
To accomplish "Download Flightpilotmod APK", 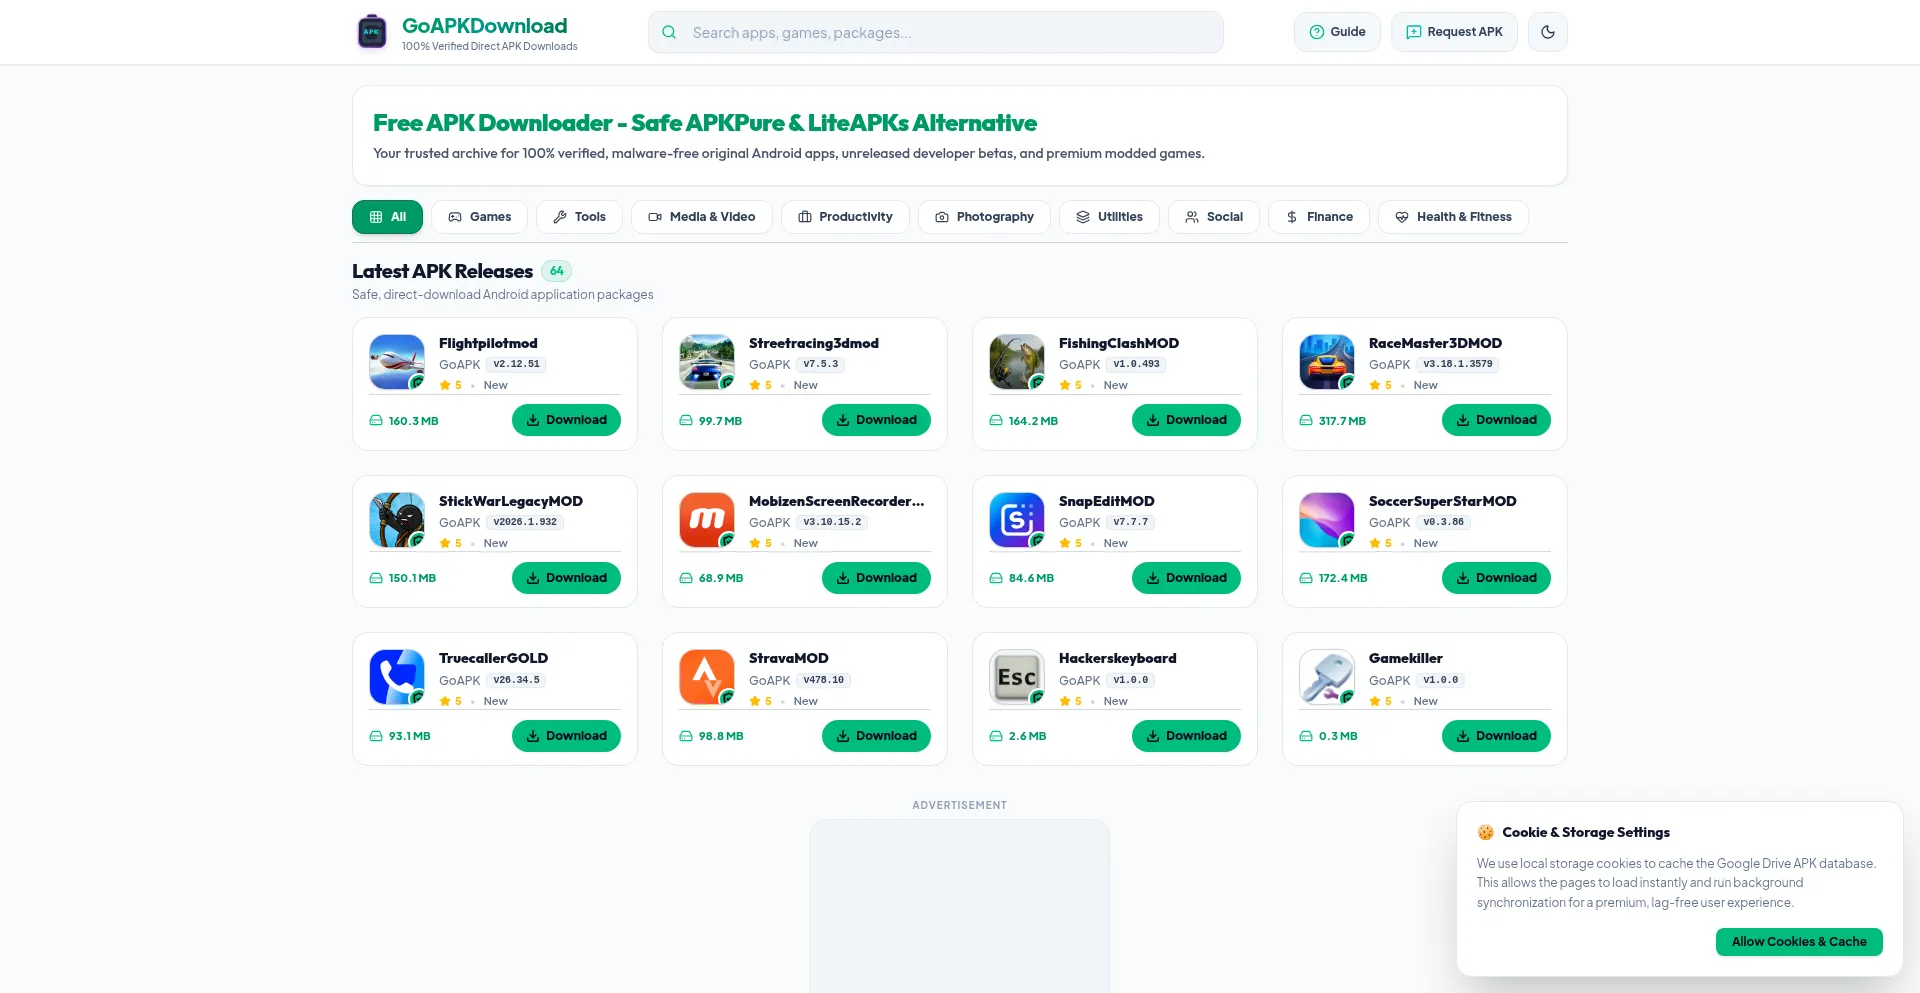I will click(566, 420).
